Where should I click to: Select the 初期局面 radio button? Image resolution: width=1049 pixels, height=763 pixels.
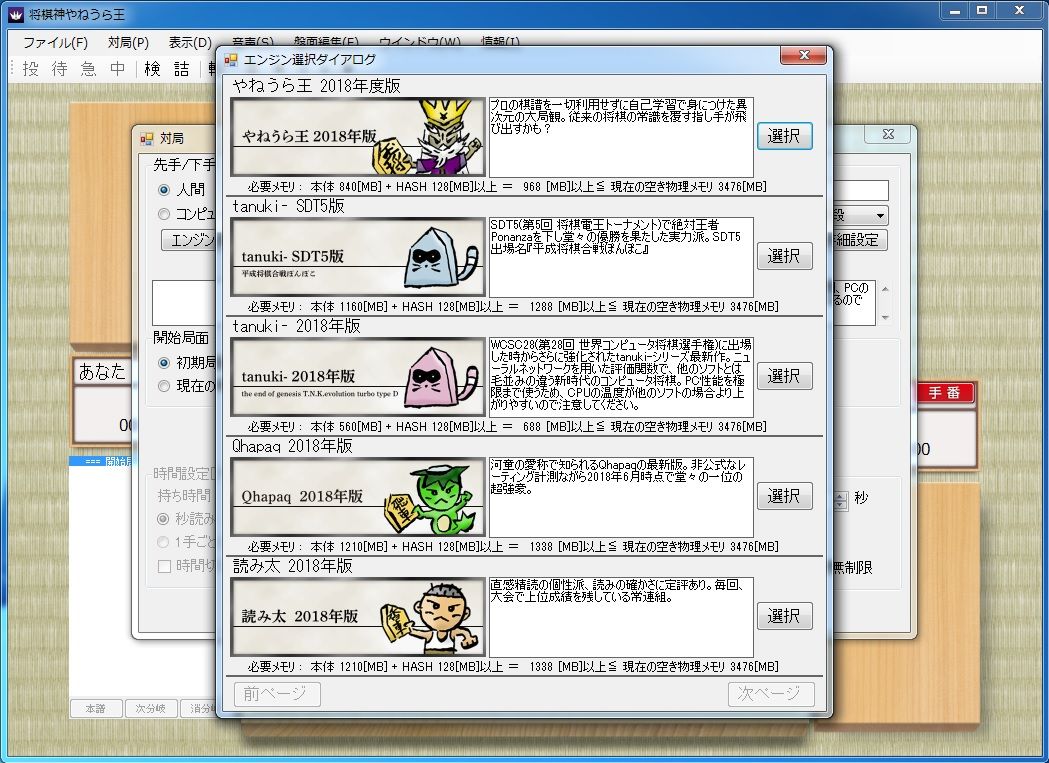tap(163, 363)
